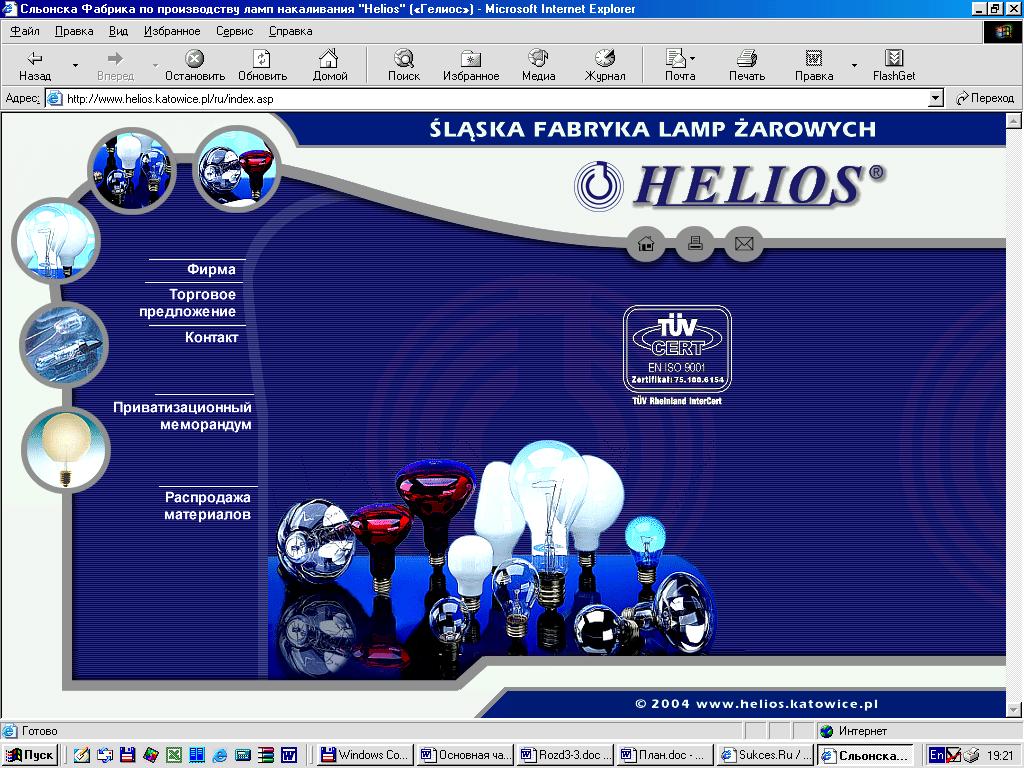
Task: Open Word from quick launch bar
Action: [x=289, y=755]
